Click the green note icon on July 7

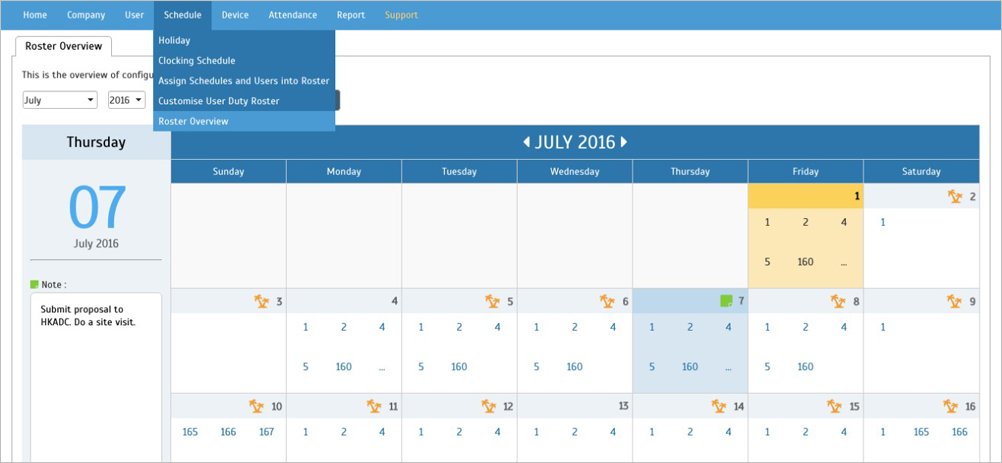coord(726,301)
